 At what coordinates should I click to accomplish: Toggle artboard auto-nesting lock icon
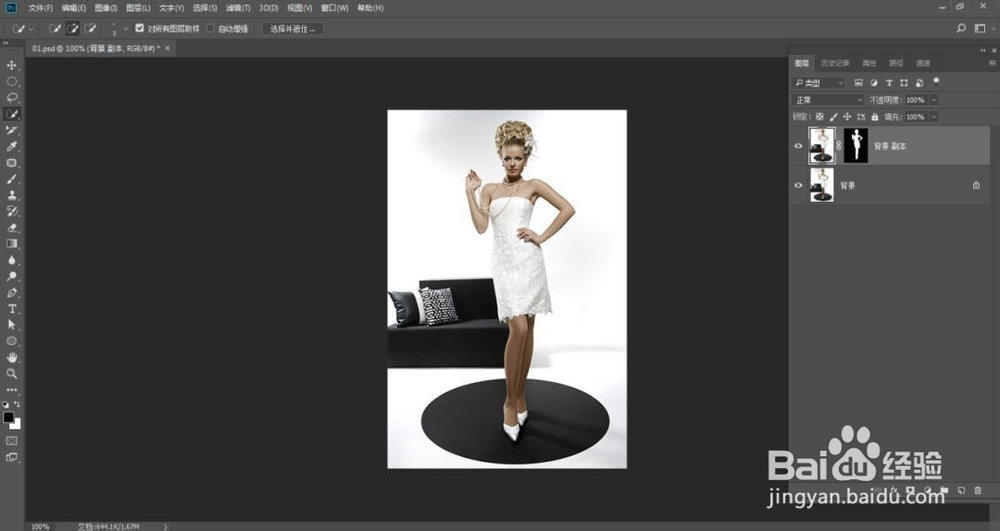[x=861, y=117]
